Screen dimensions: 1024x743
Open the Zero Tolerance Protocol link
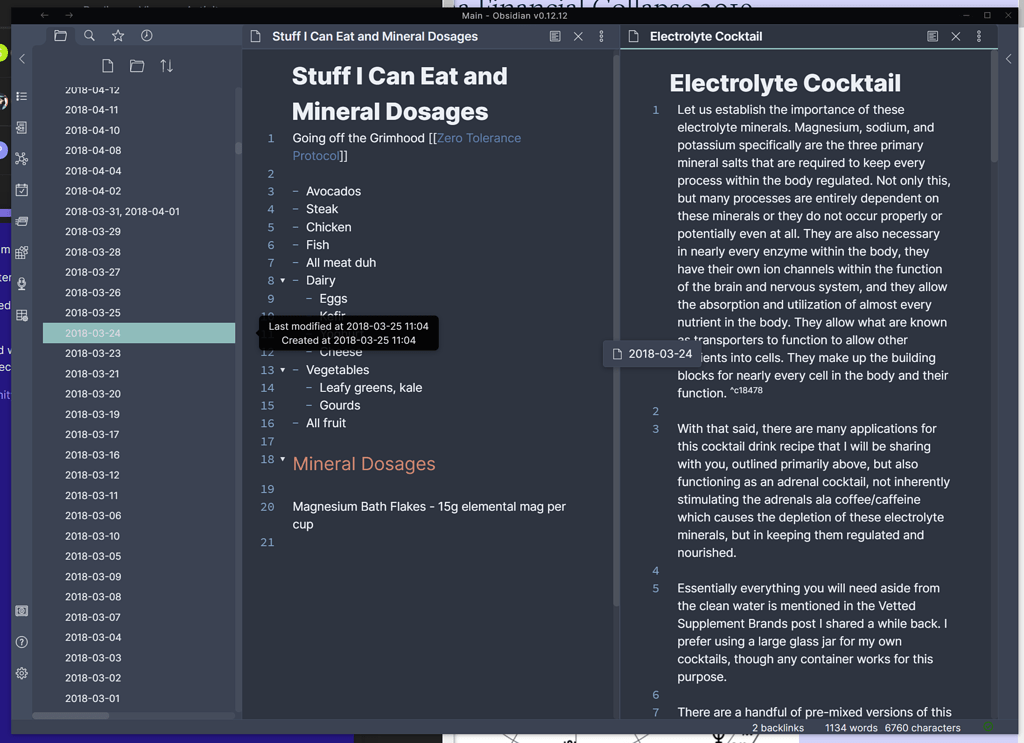(x=478, y=137)
